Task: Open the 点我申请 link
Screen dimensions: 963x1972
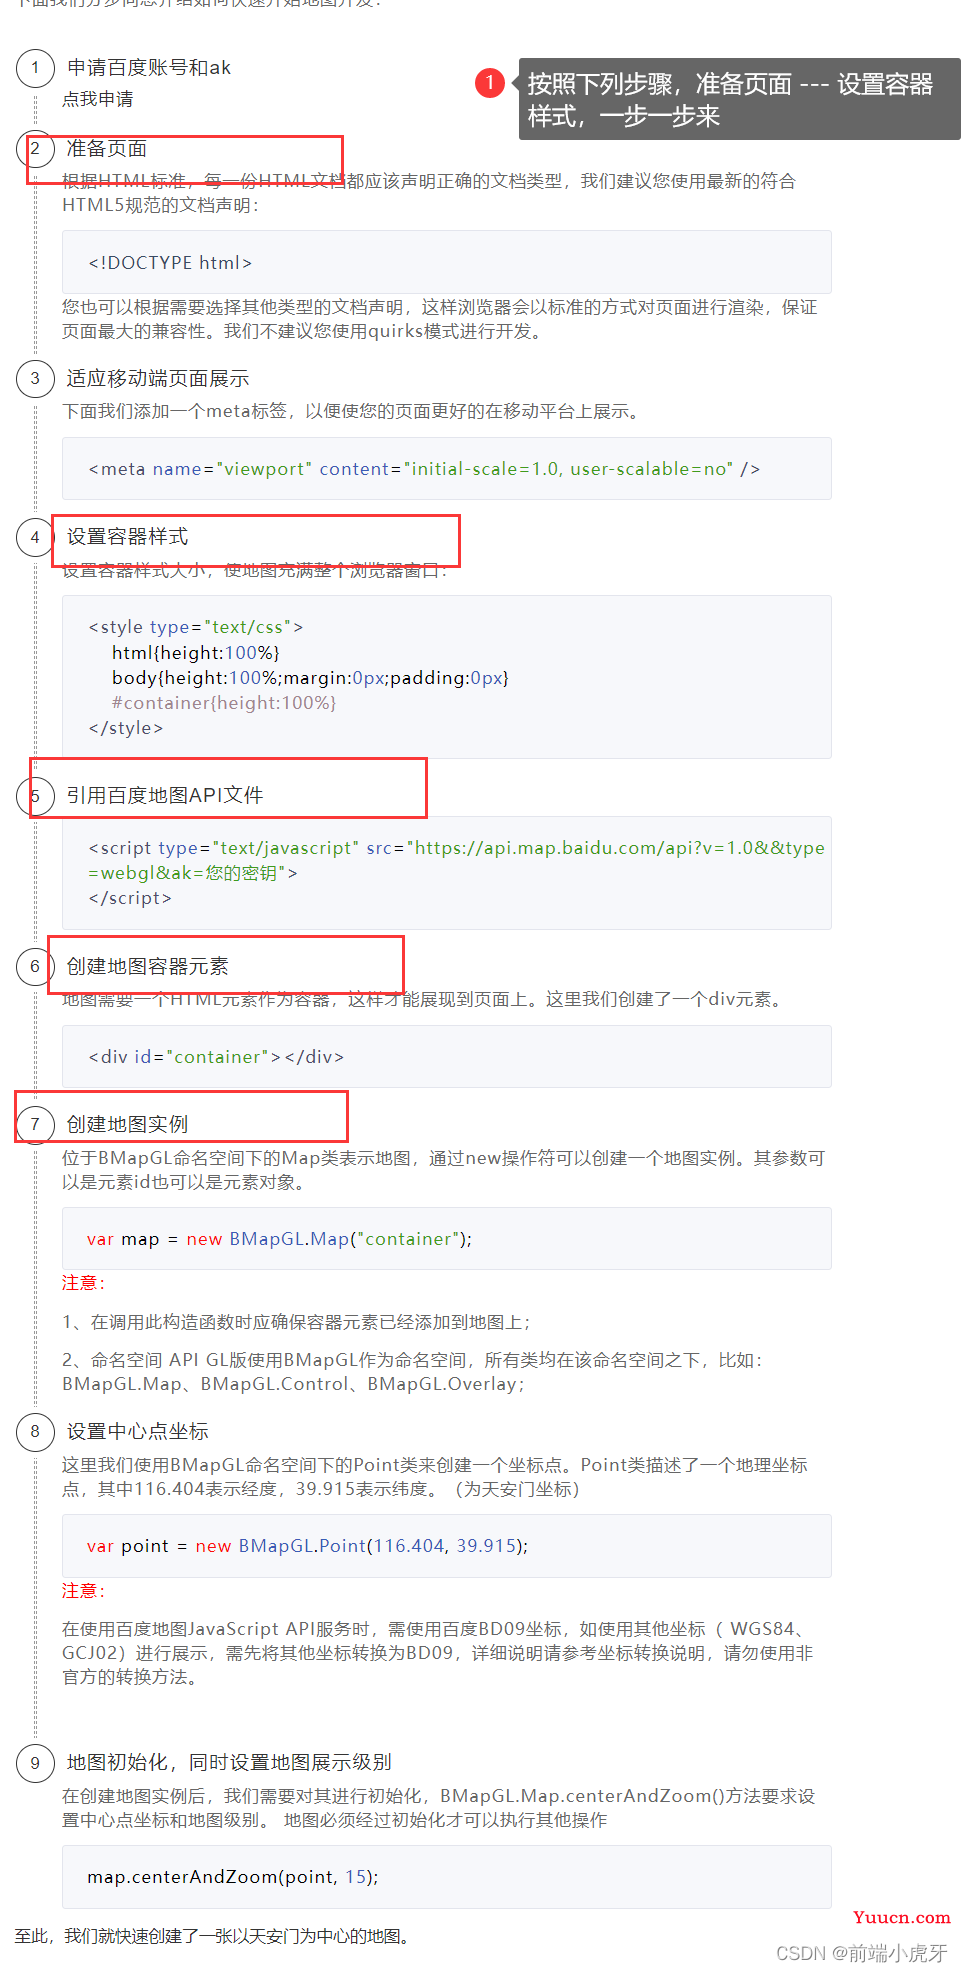Action: (98, 99)
